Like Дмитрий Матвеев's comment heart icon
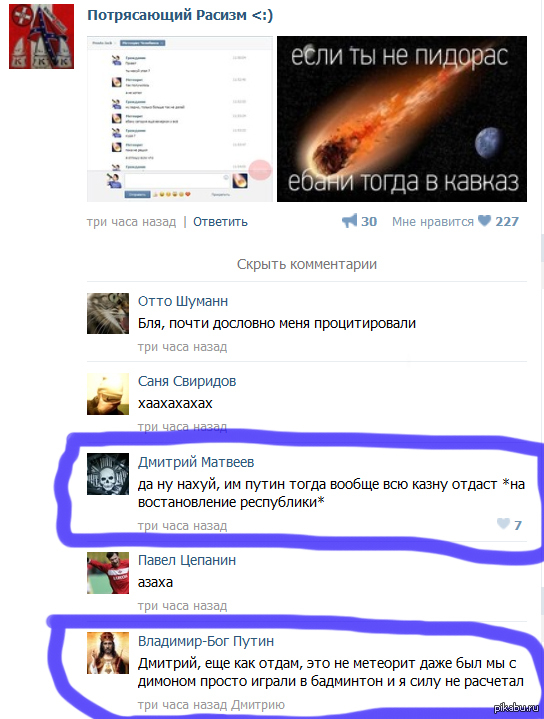 [503, 524]
